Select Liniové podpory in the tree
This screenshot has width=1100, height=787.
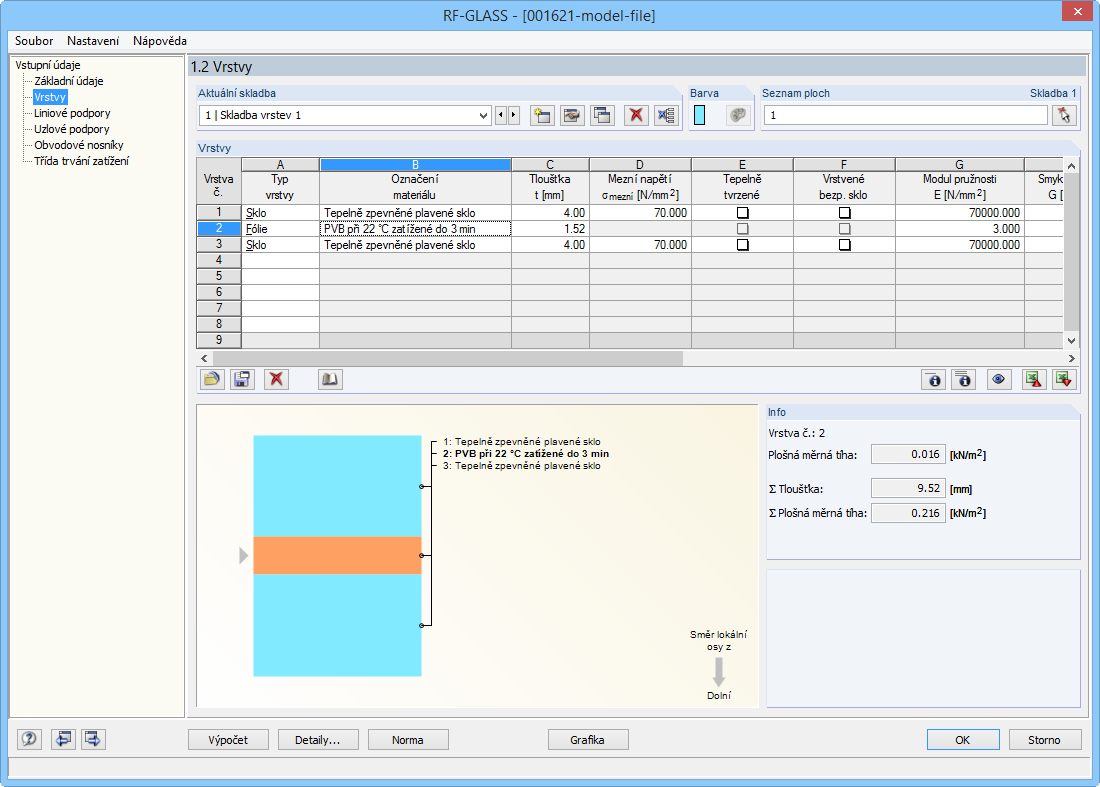pos(72,113)
